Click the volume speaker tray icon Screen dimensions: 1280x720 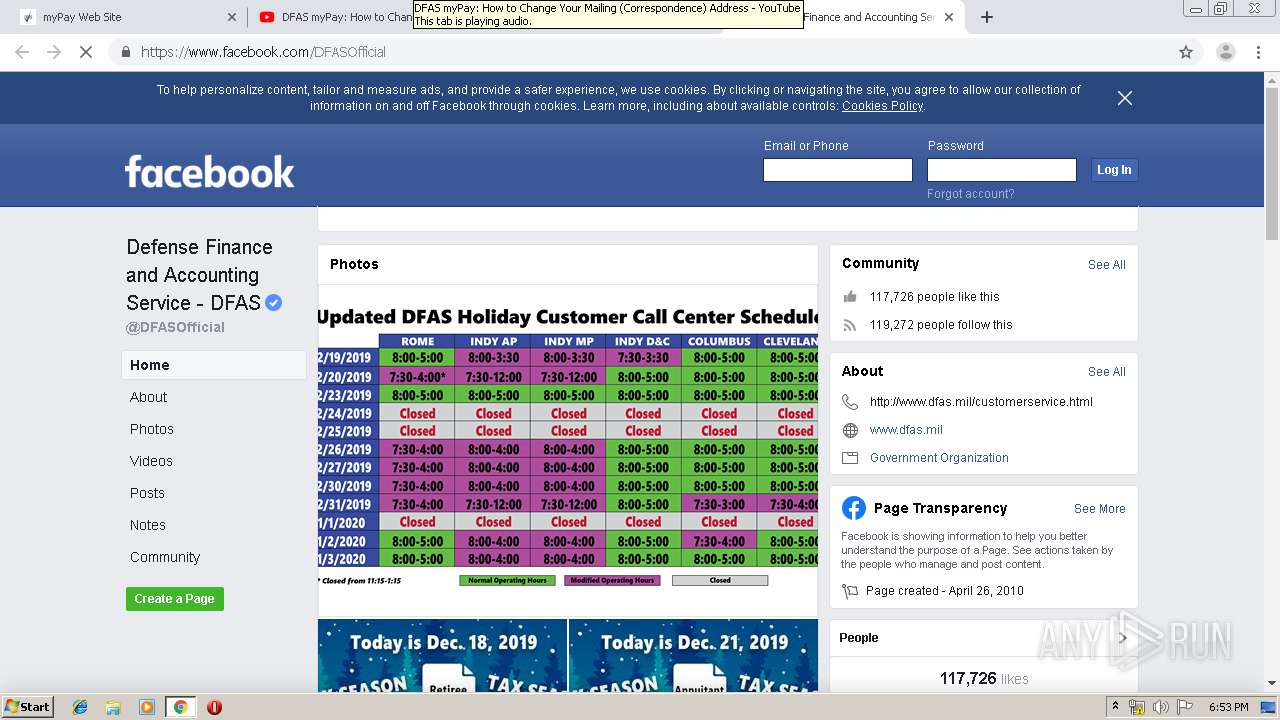[1160, 707]
